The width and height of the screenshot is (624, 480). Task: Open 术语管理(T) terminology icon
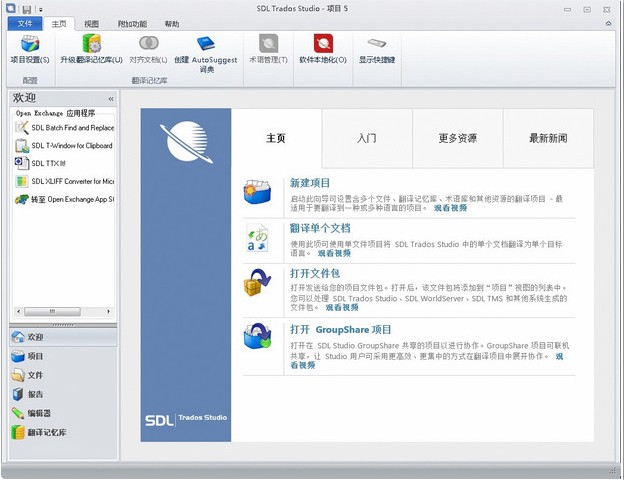click(x=269, y=43)
